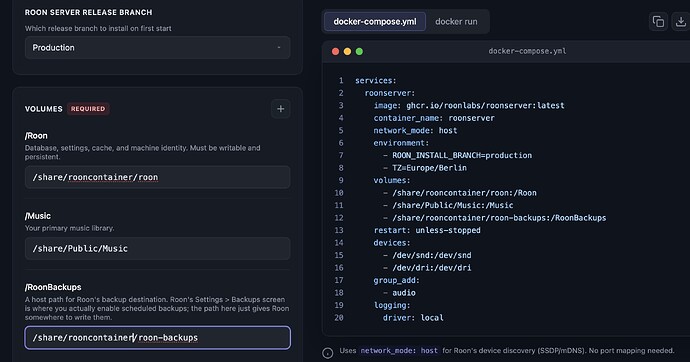This screenshot has height=362, width=690.
Task: Click the /Roon database description text
Action: (143, 152)
